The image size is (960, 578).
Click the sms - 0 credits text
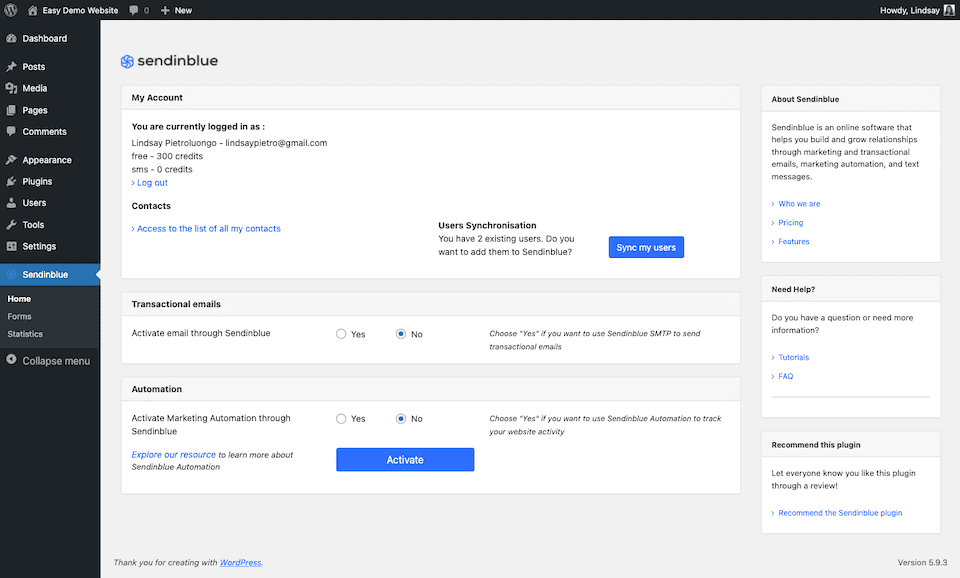tap(162, 170)
